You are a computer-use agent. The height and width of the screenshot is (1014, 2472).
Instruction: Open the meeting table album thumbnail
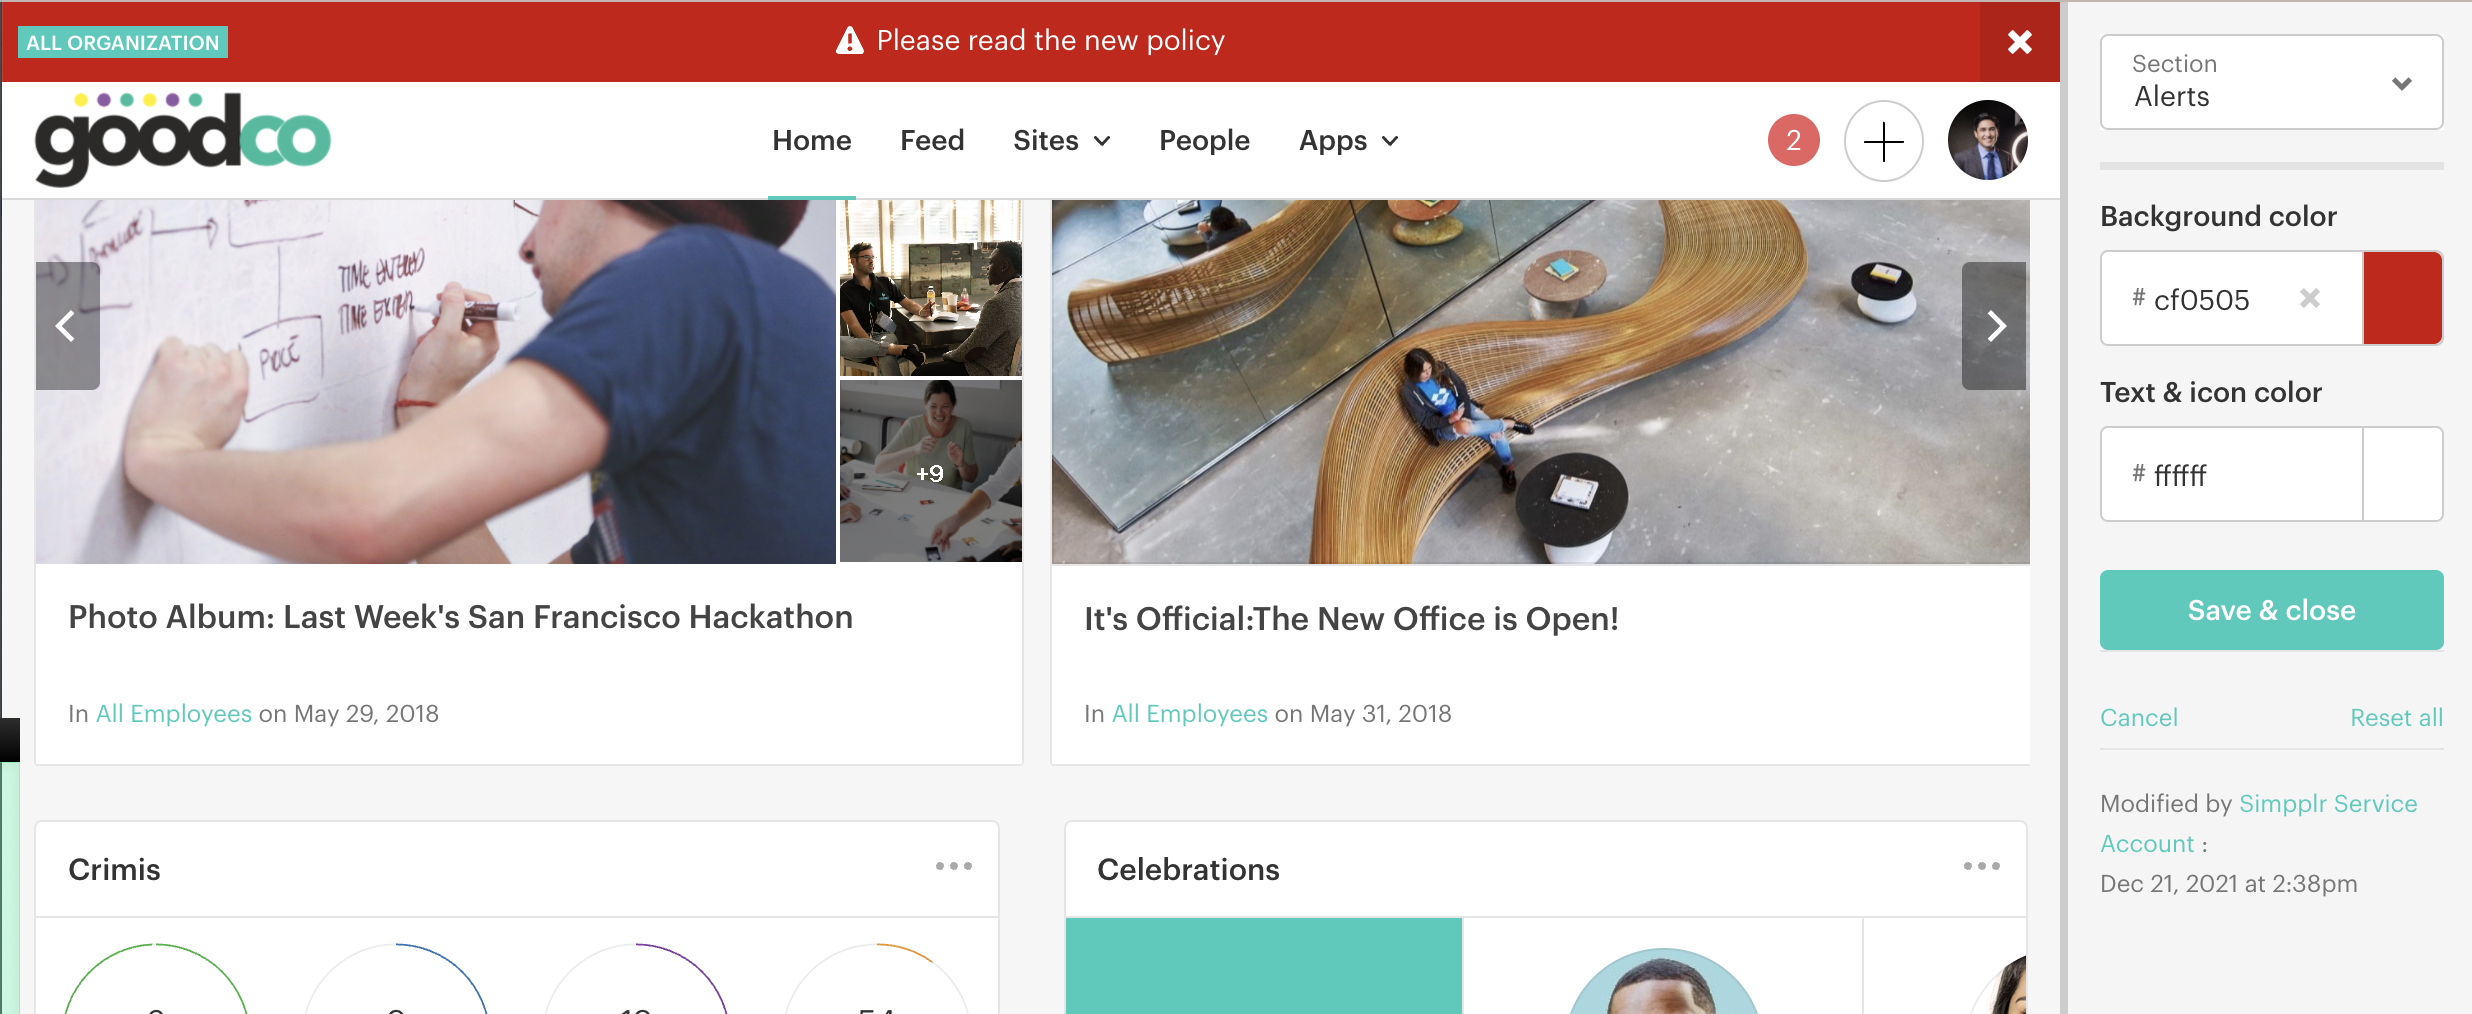click(x=931, y=288)
